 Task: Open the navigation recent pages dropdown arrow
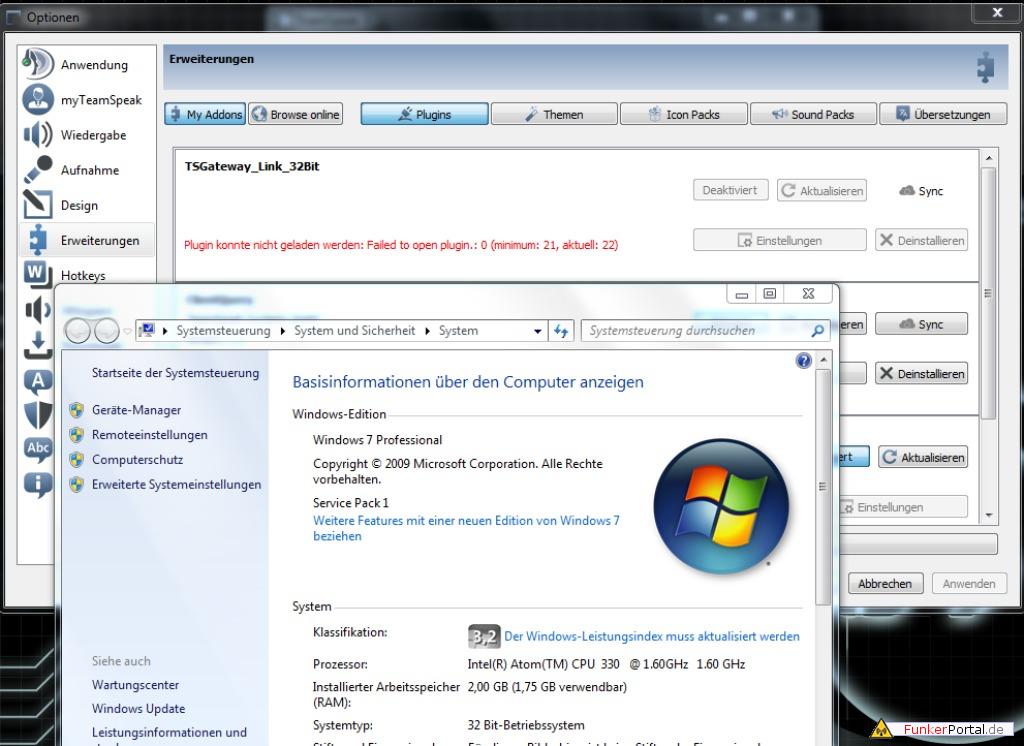[x=127, y=331]
